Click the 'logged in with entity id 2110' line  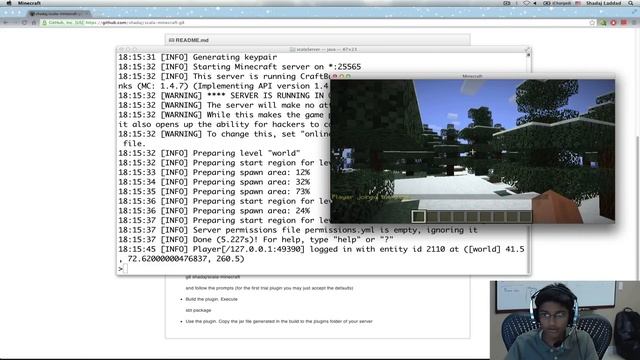(321, 254)
